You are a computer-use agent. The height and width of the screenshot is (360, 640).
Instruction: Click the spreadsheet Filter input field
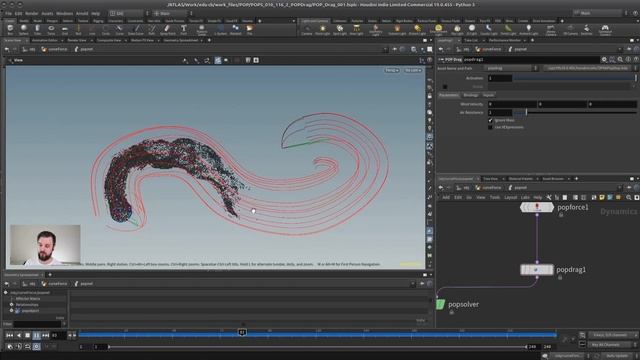click(37, 324)
